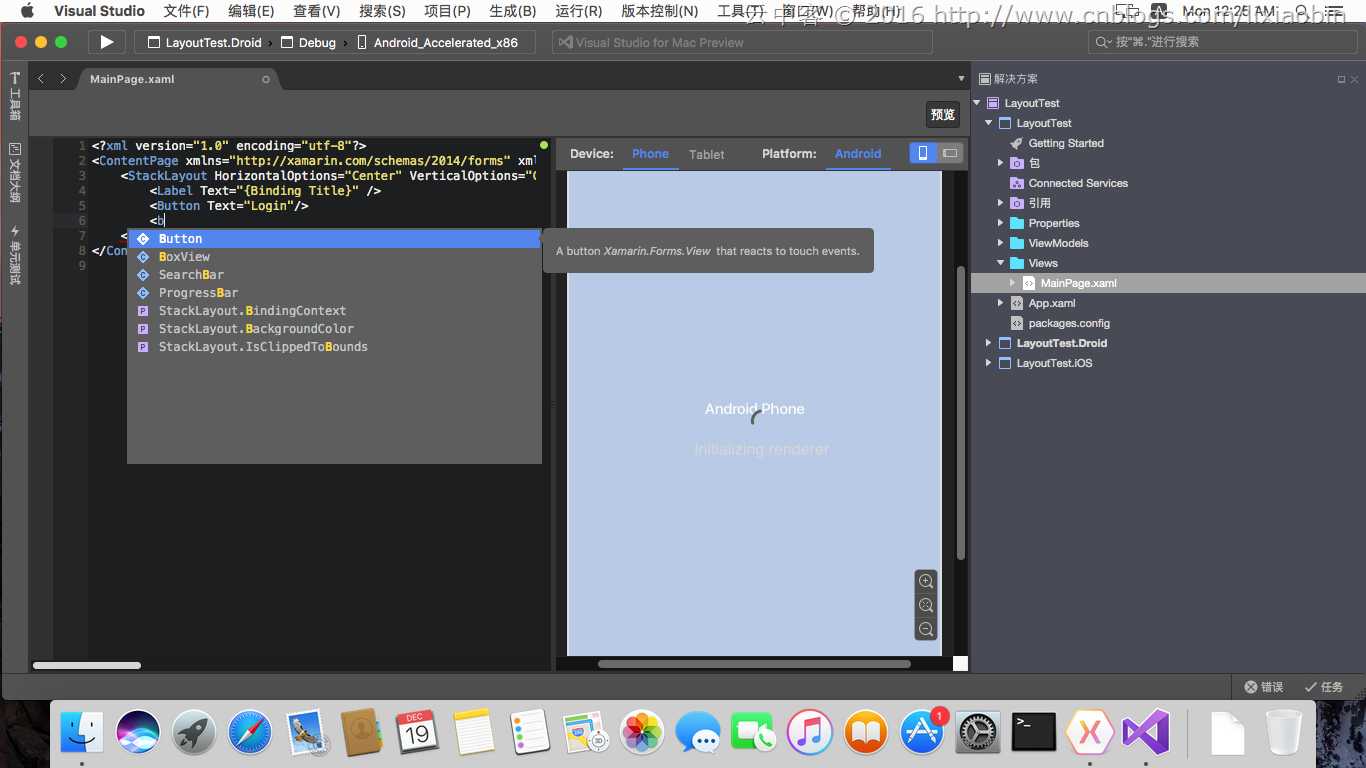Reset preview zoom to fit
Screen dimensions: 1366x768
click(926, 605)
